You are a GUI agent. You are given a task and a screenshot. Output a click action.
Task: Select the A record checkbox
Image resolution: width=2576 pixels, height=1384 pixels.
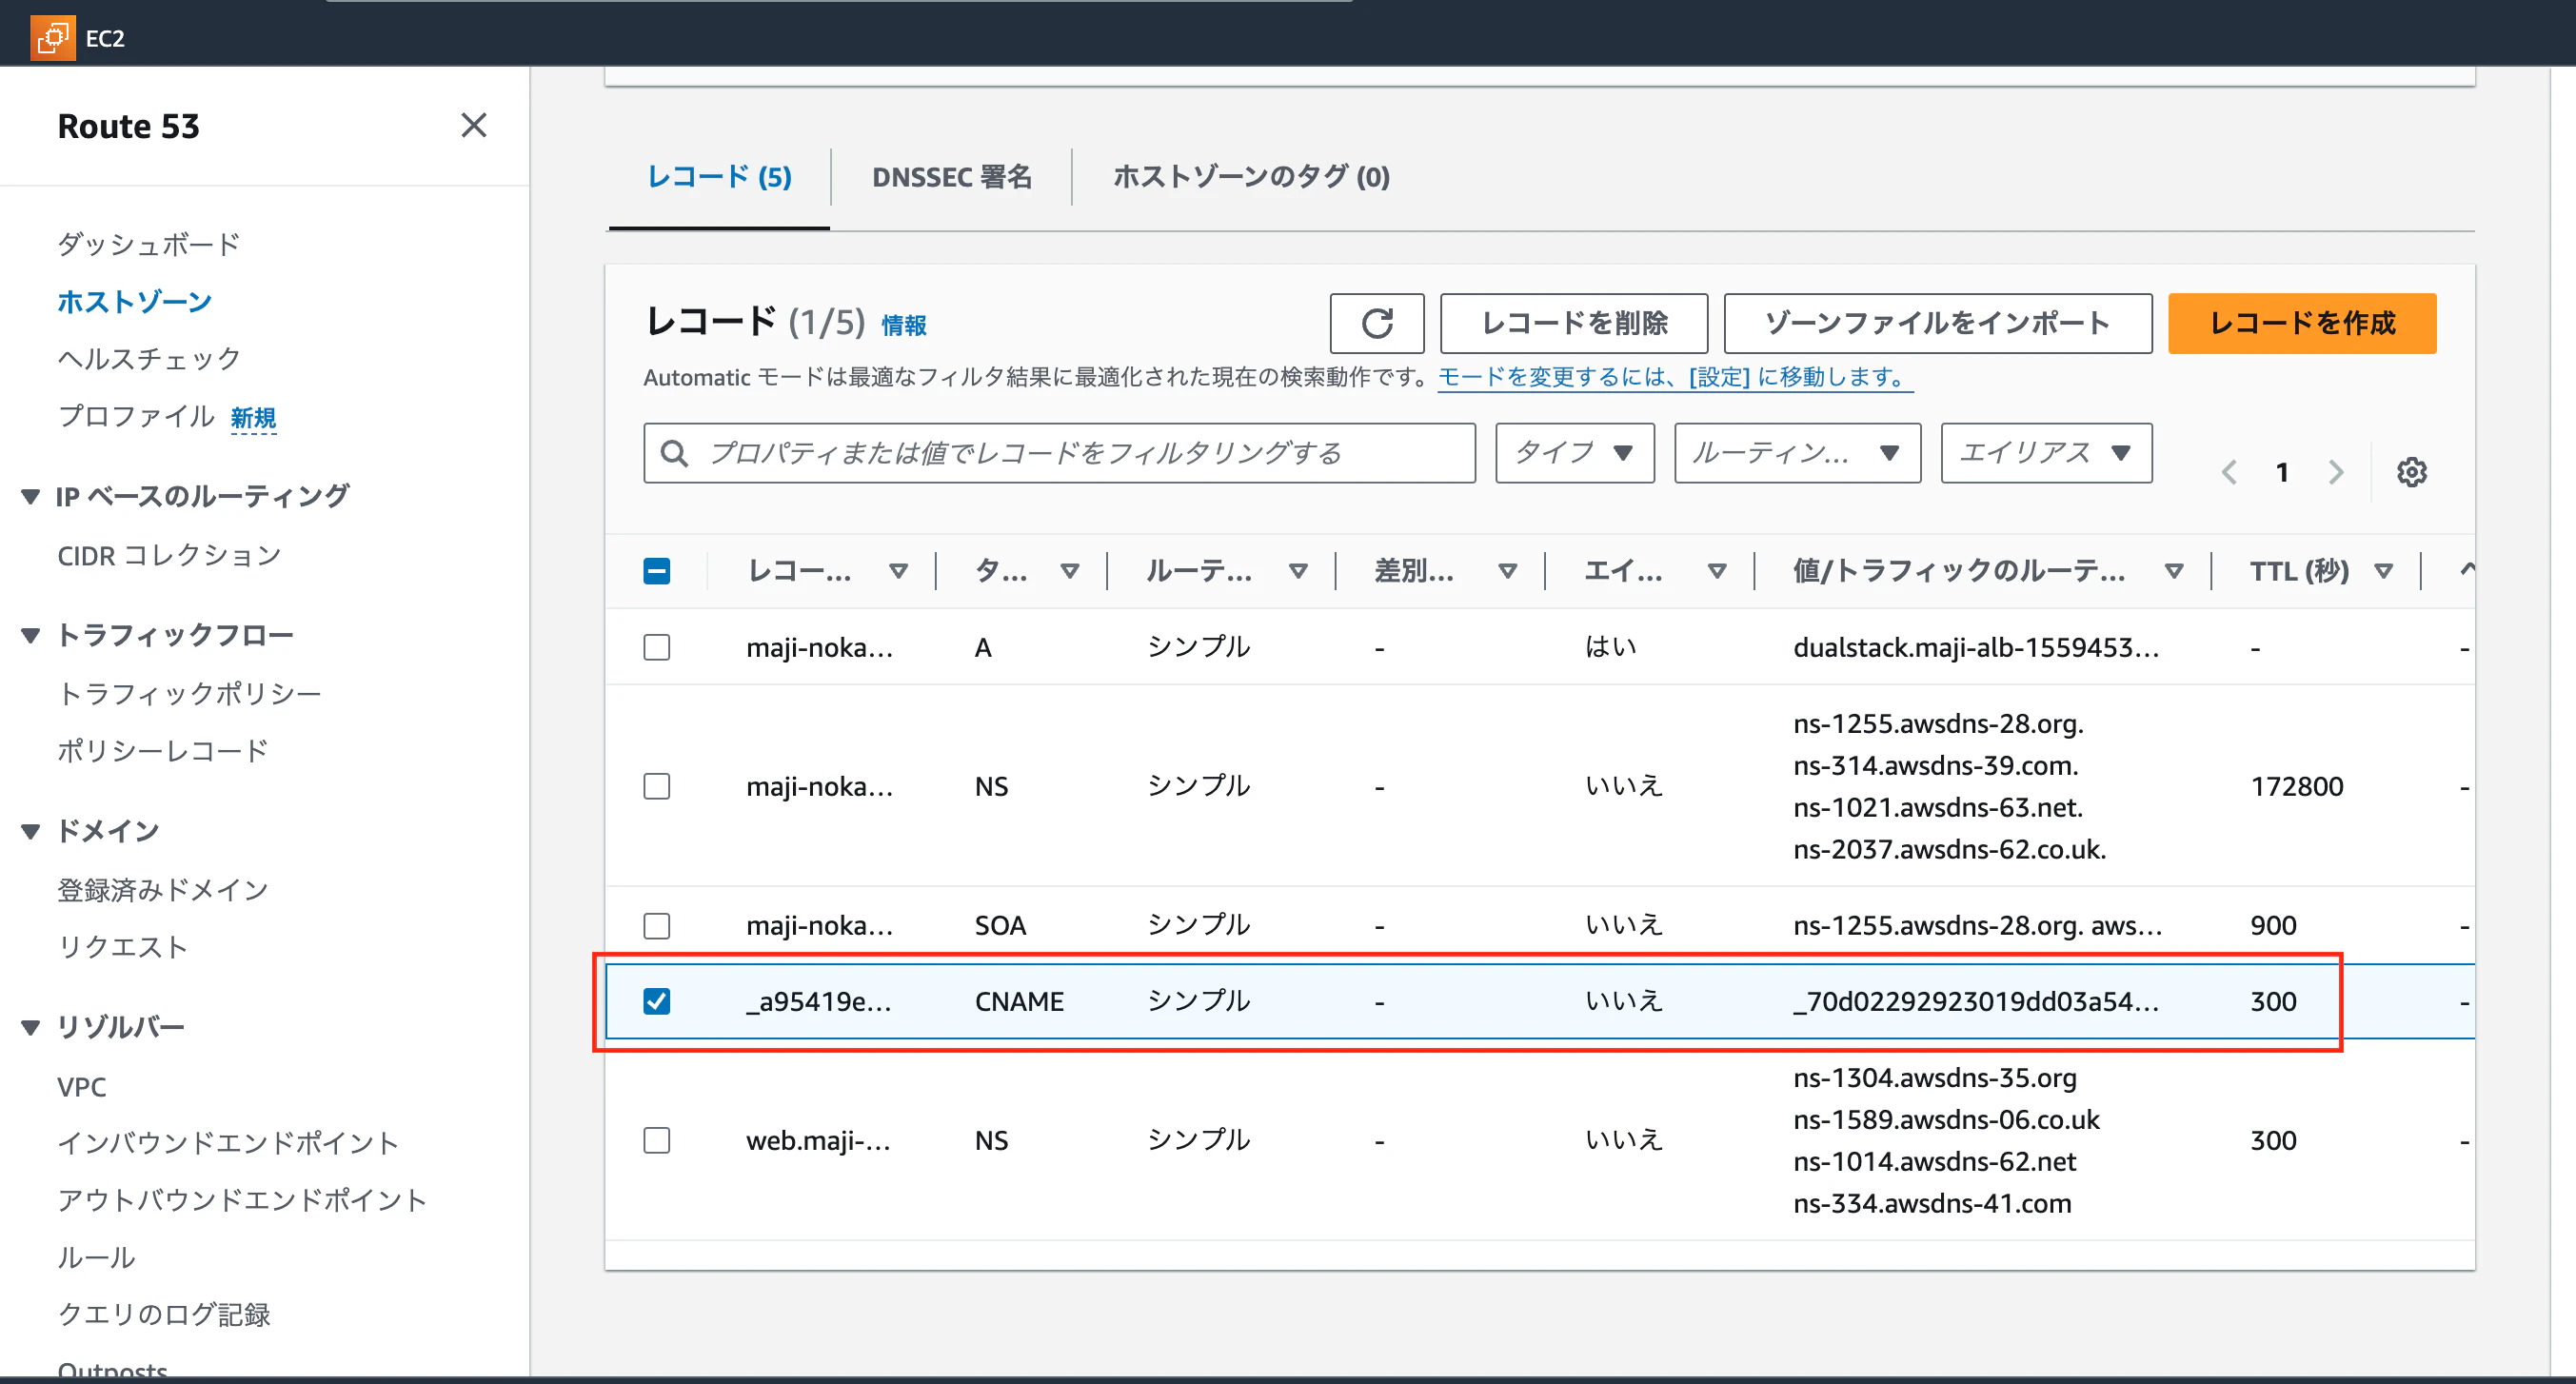pos(657,647)
